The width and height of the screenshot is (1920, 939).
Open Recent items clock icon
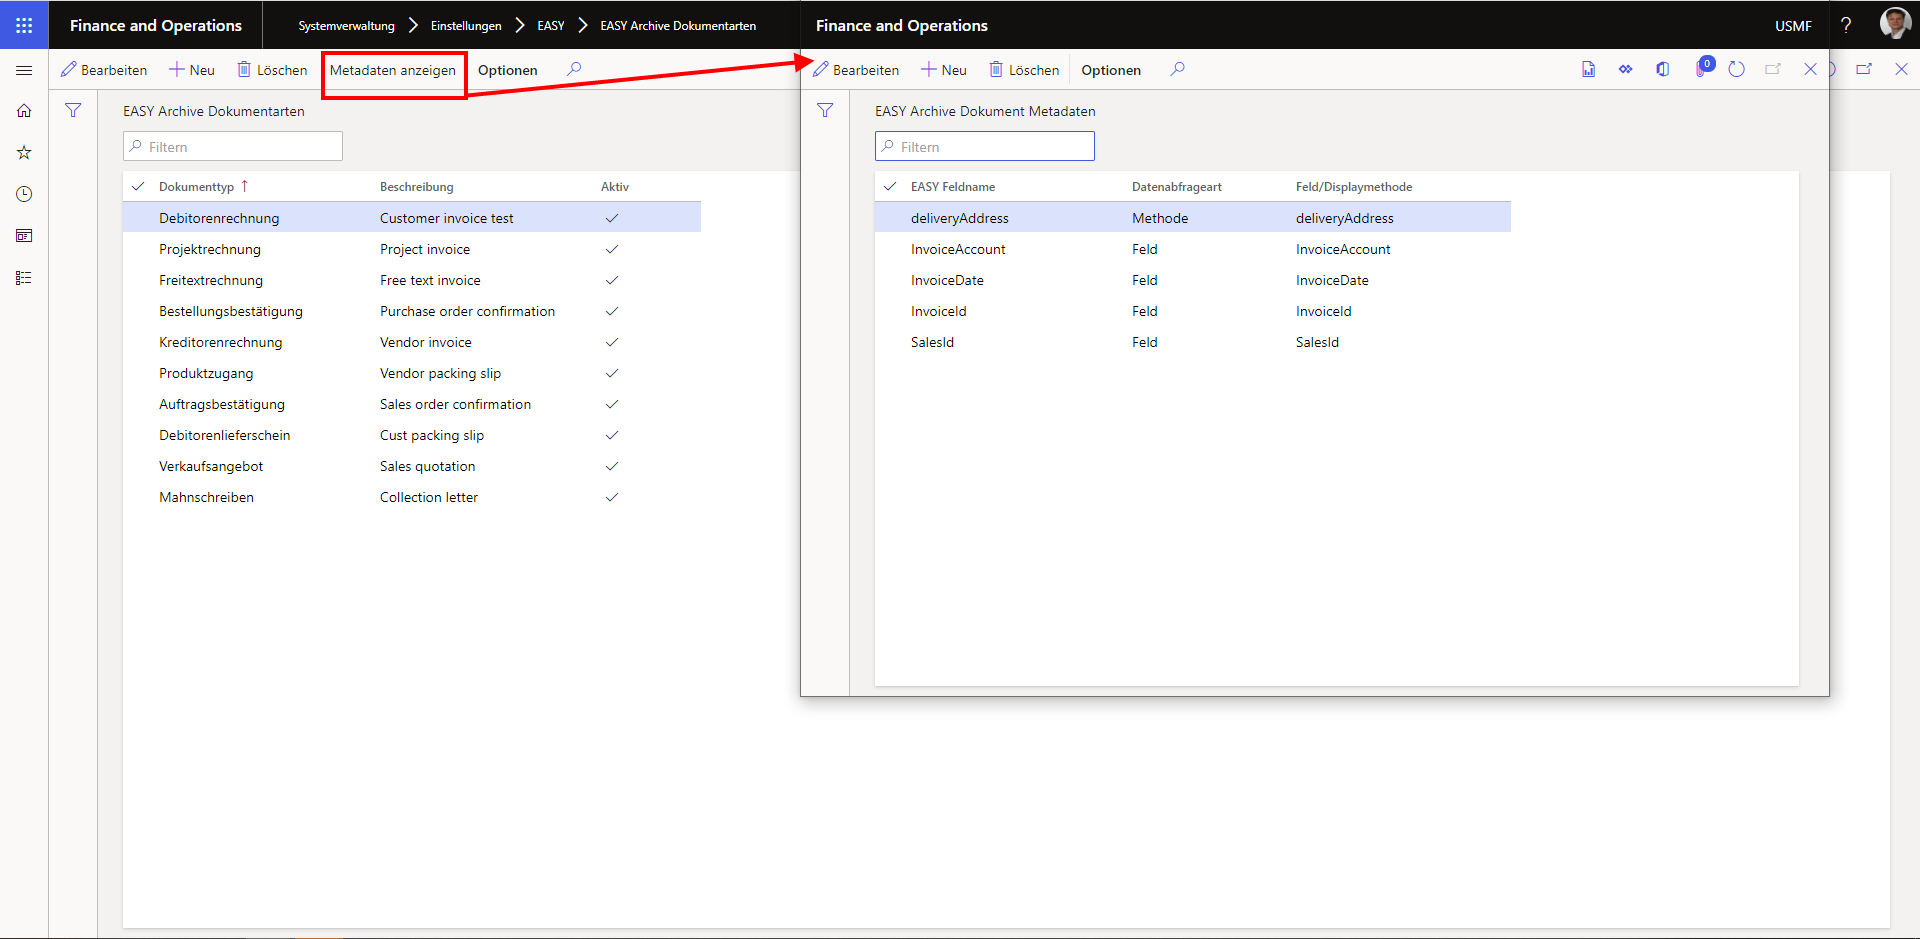(24, 194)
